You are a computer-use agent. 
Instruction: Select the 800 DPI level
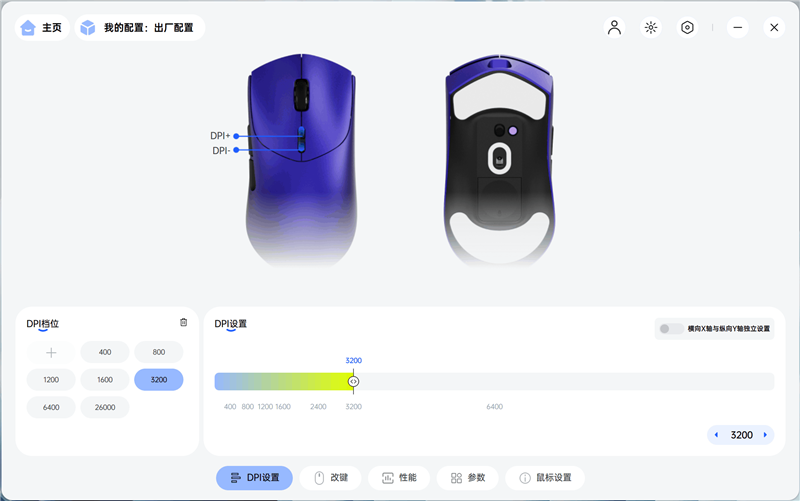159,352
